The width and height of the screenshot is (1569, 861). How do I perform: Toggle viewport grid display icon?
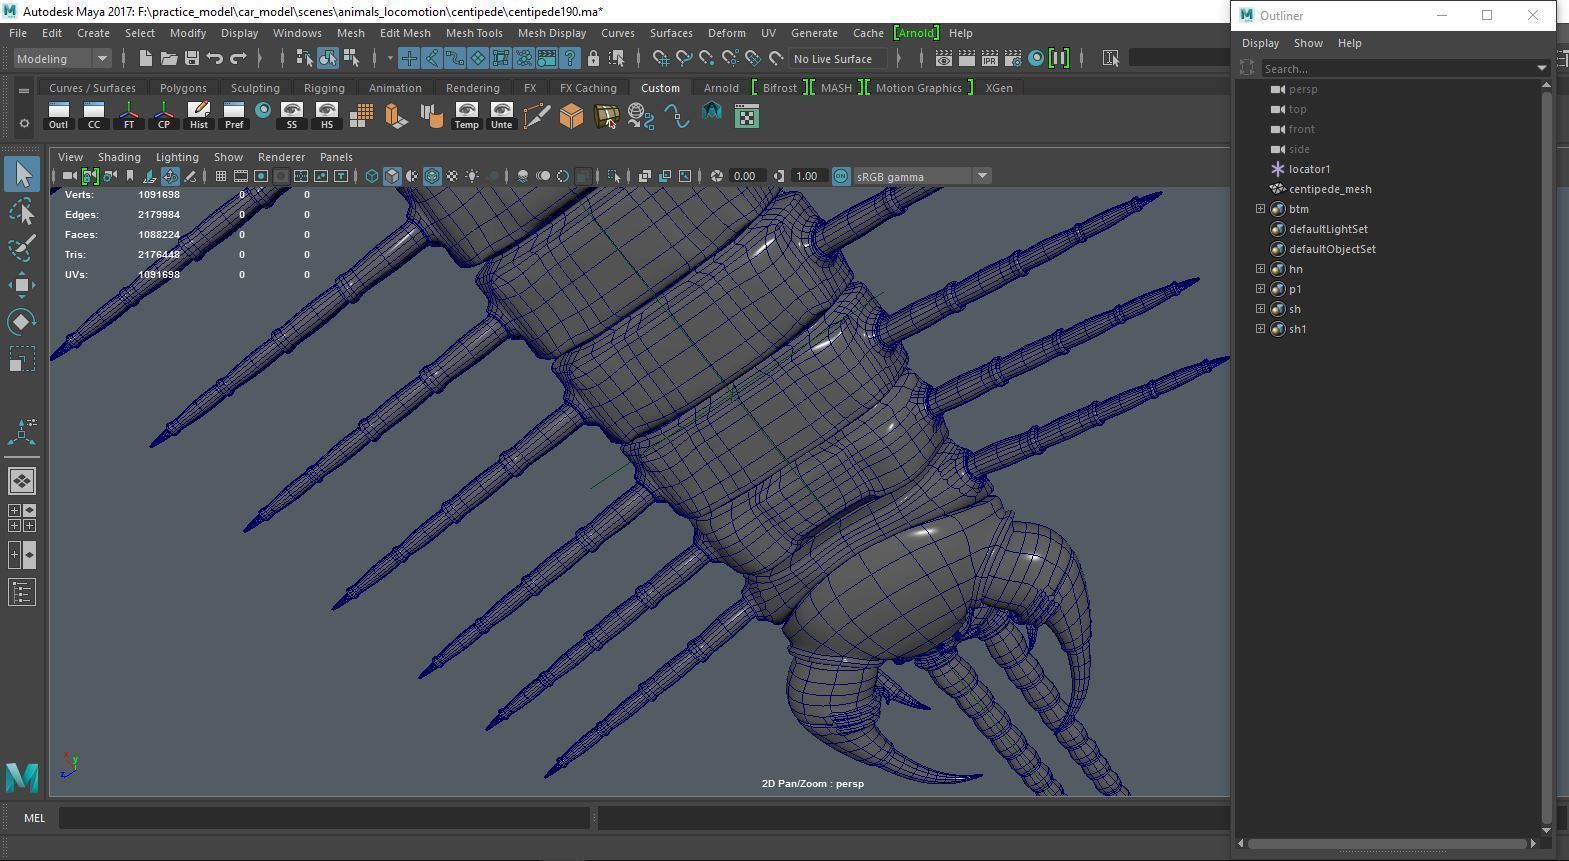220,176
